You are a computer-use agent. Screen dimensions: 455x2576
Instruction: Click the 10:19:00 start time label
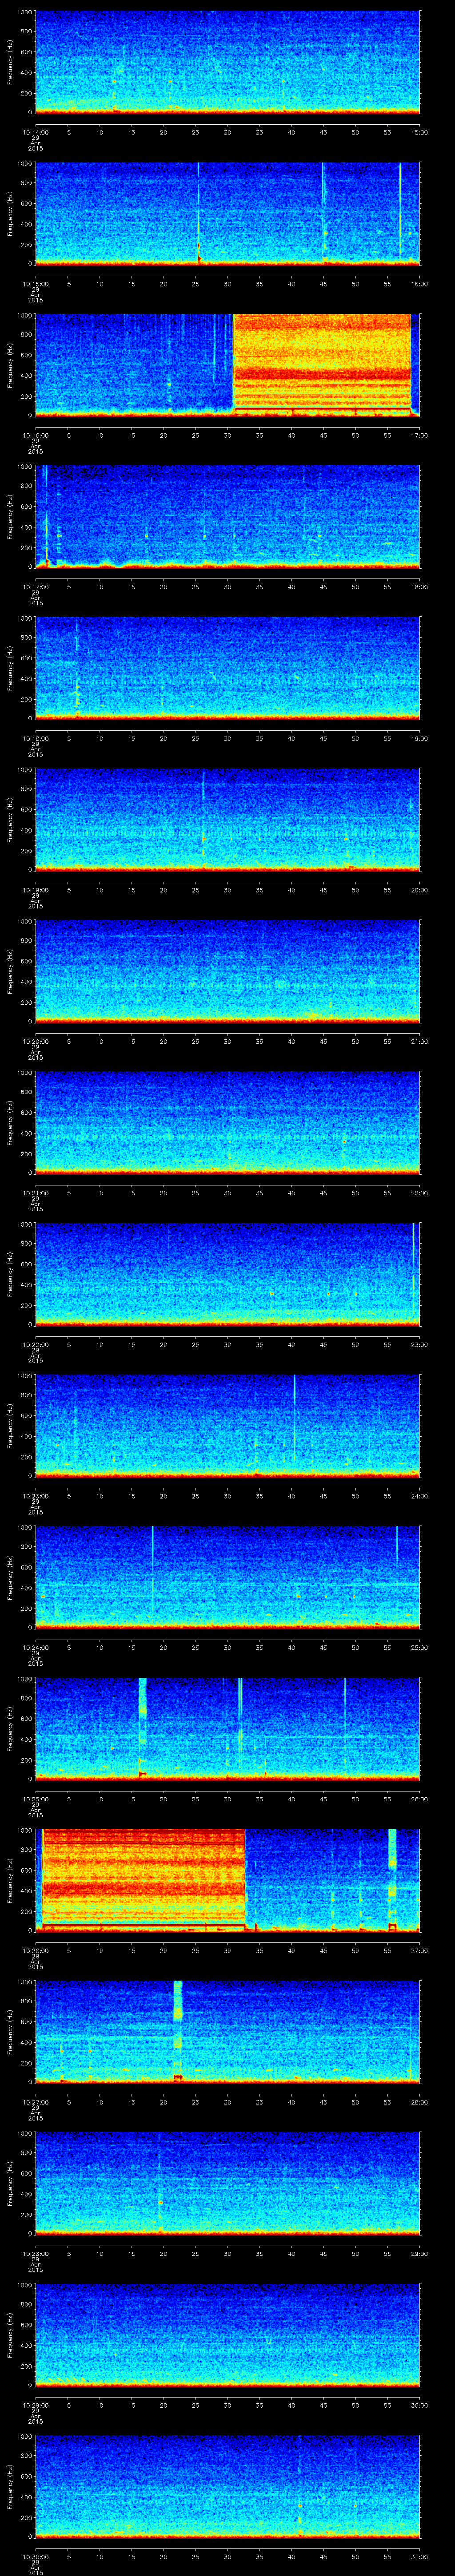point(35,890)
